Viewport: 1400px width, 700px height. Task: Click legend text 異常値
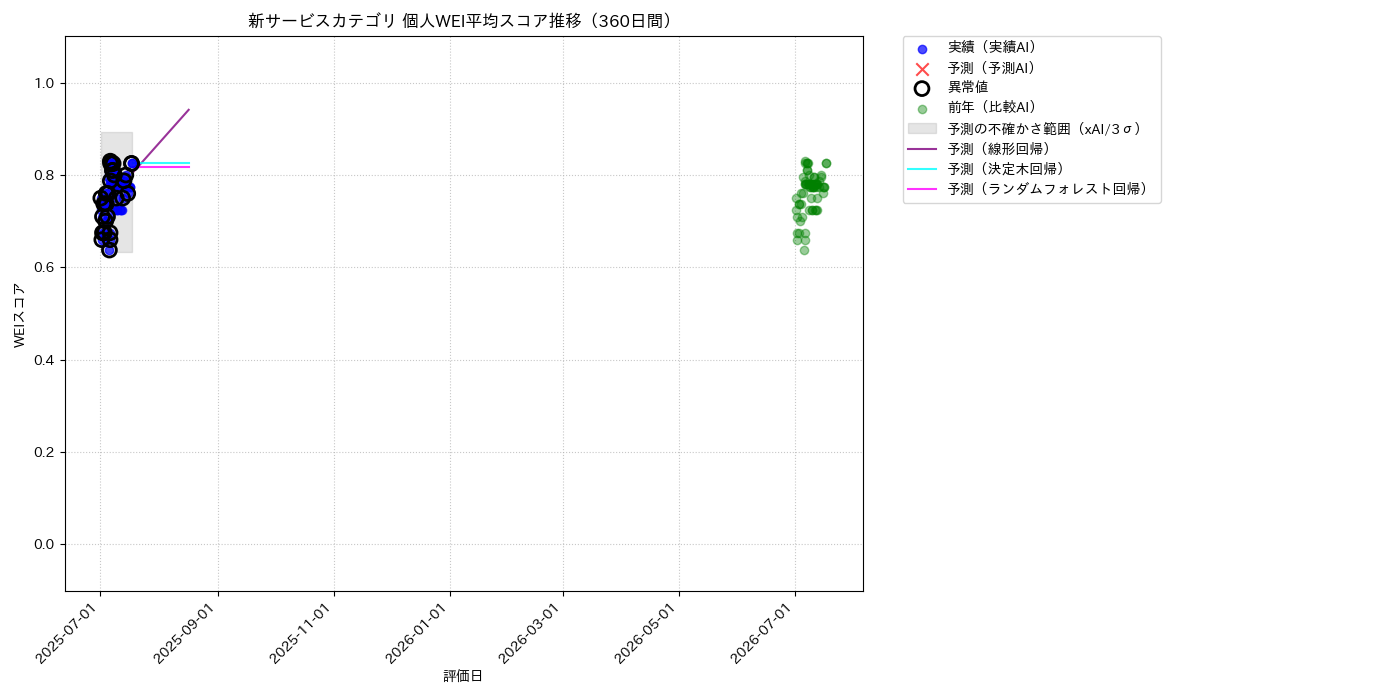click(x=968, y=88)
